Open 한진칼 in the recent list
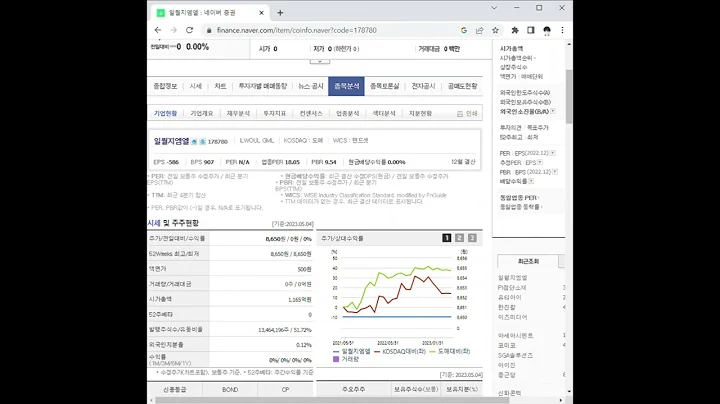 507,307
